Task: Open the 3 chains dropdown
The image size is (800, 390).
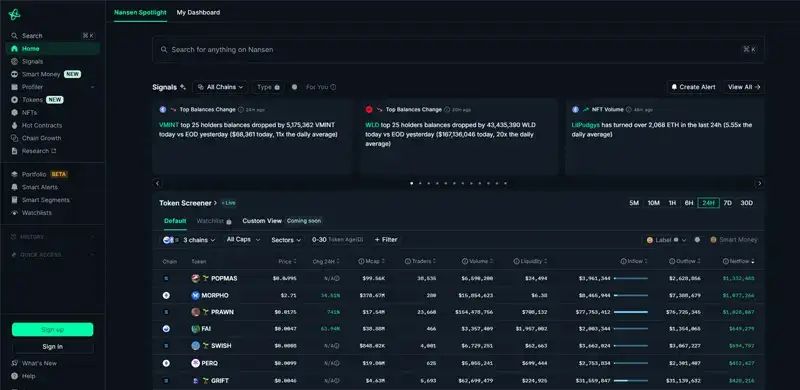Action: (x=189, y=239)
